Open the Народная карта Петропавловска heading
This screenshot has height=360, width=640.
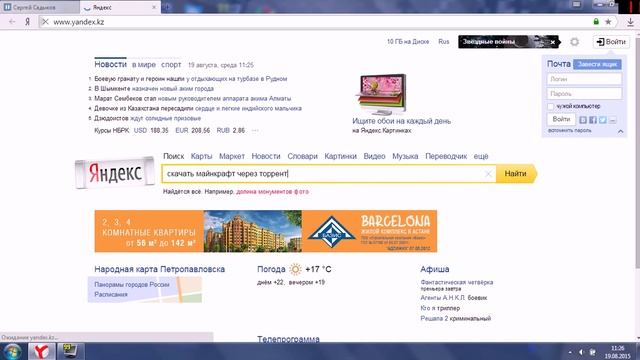(x=160, y=269)
